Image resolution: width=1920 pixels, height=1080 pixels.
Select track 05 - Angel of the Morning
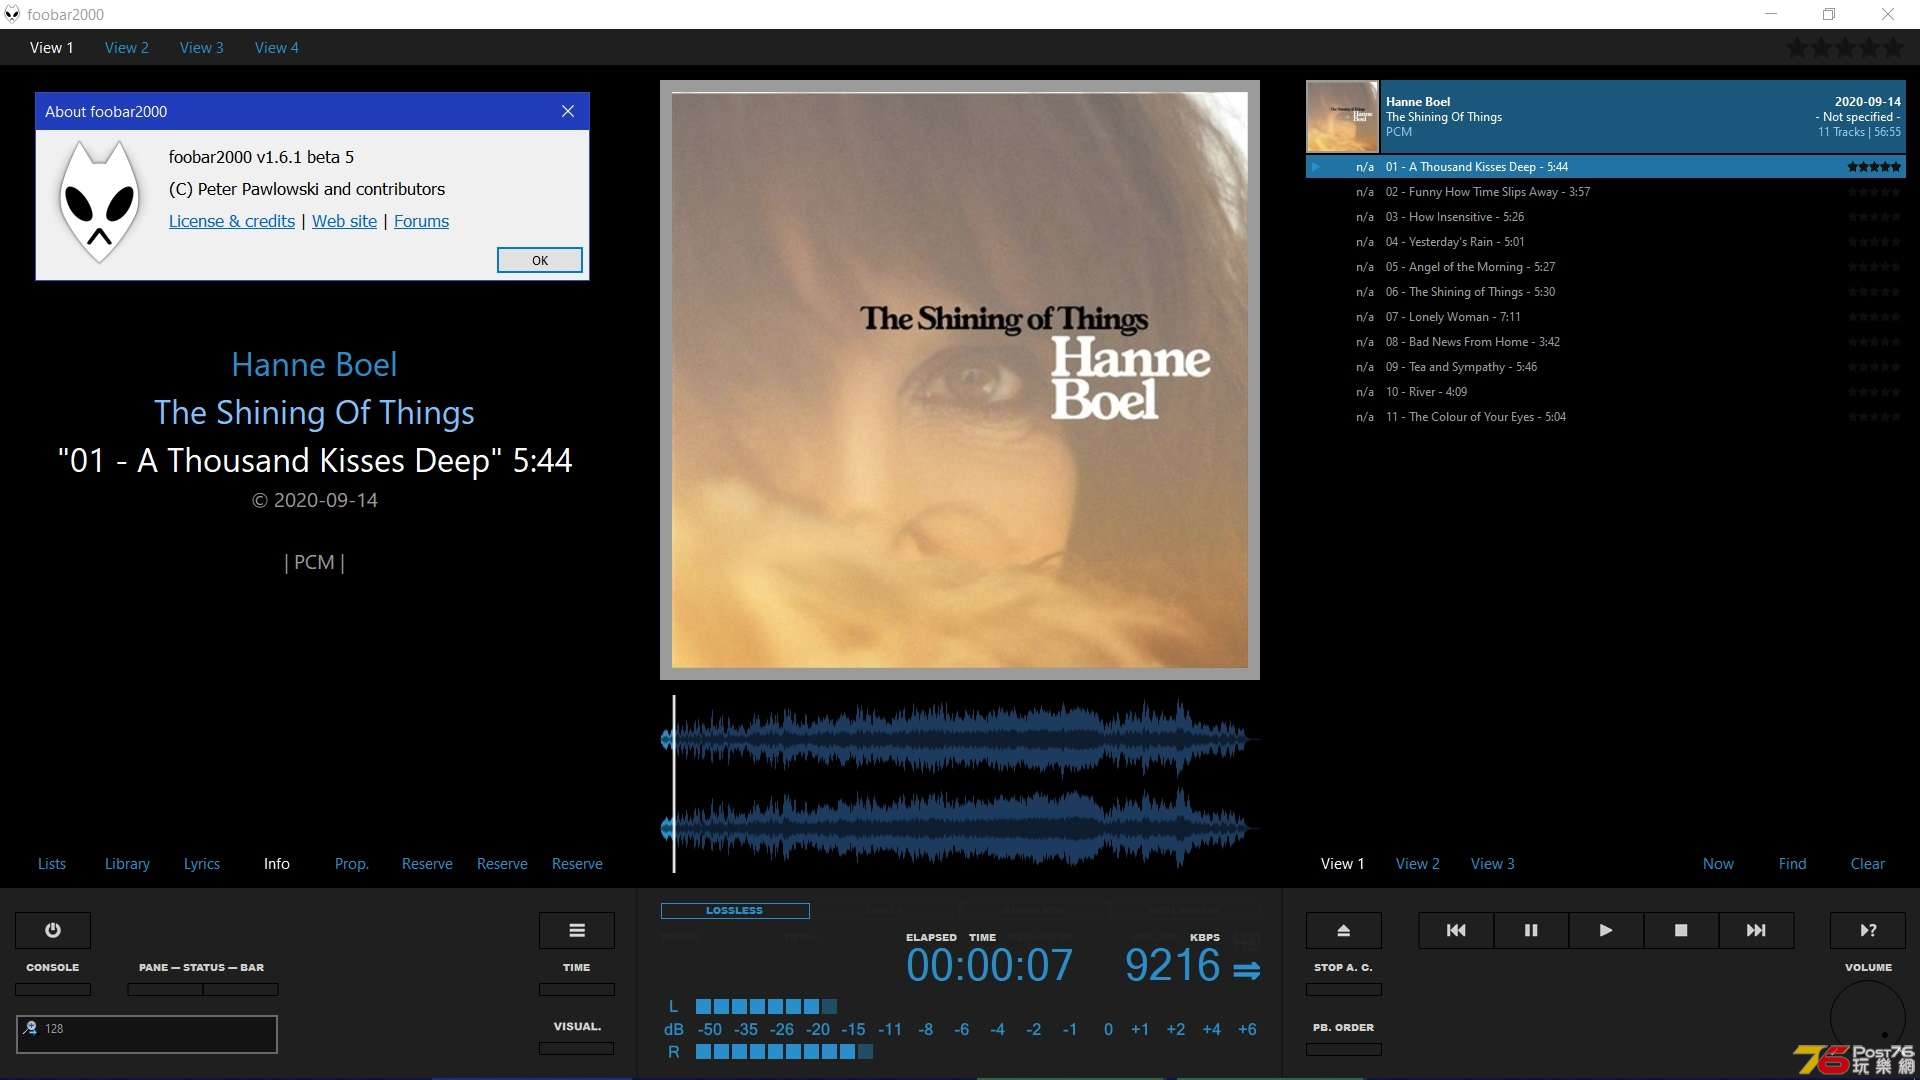pyautogui.click(x=1606, y=267)
